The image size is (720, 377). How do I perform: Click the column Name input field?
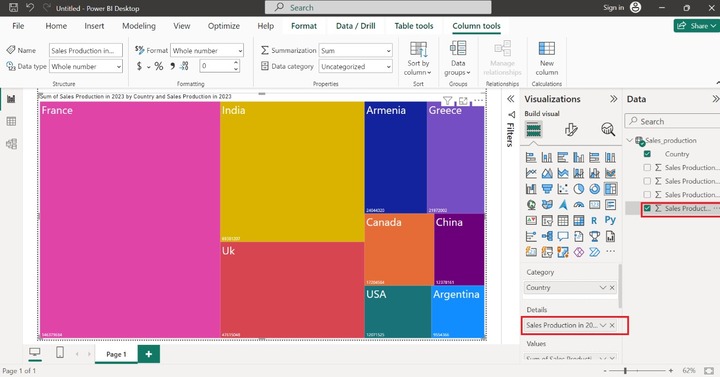(x=86, y=51)
